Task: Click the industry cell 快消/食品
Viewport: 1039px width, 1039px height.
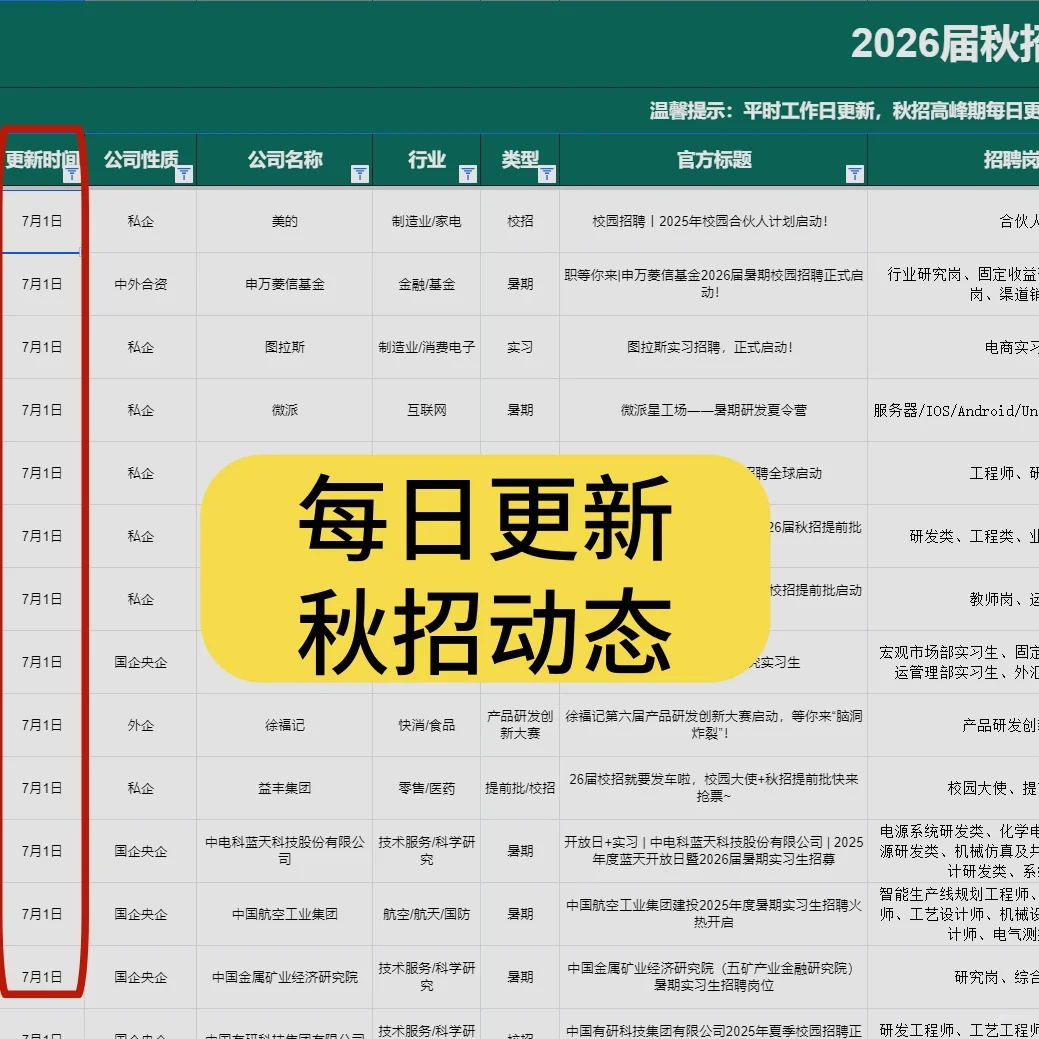Action: pos(427,726)
